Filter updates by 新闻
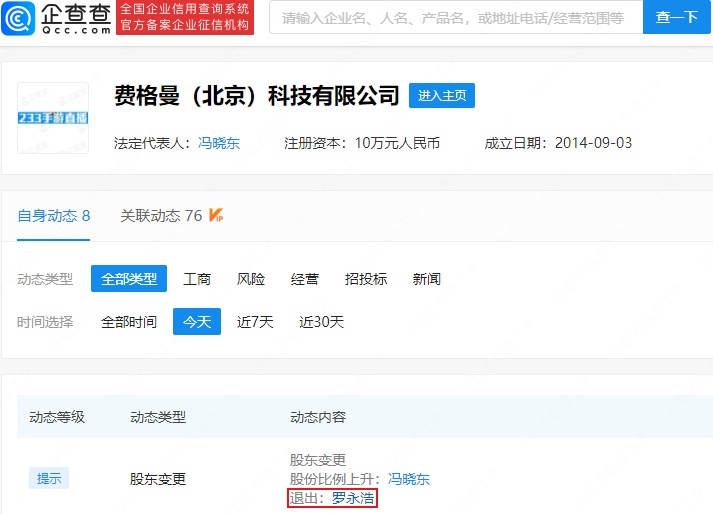 427,279
